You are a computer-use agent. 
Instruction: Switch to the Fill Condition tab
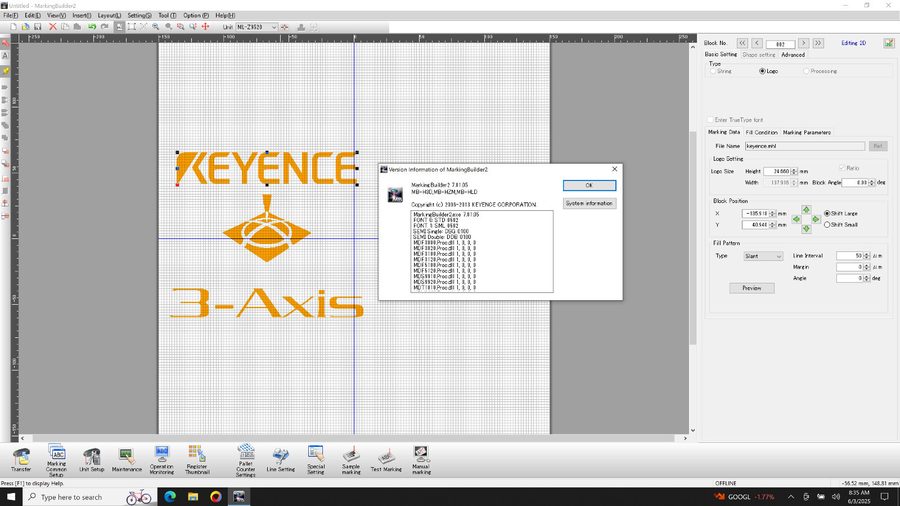pyautogui.click(x=762, y=133)
